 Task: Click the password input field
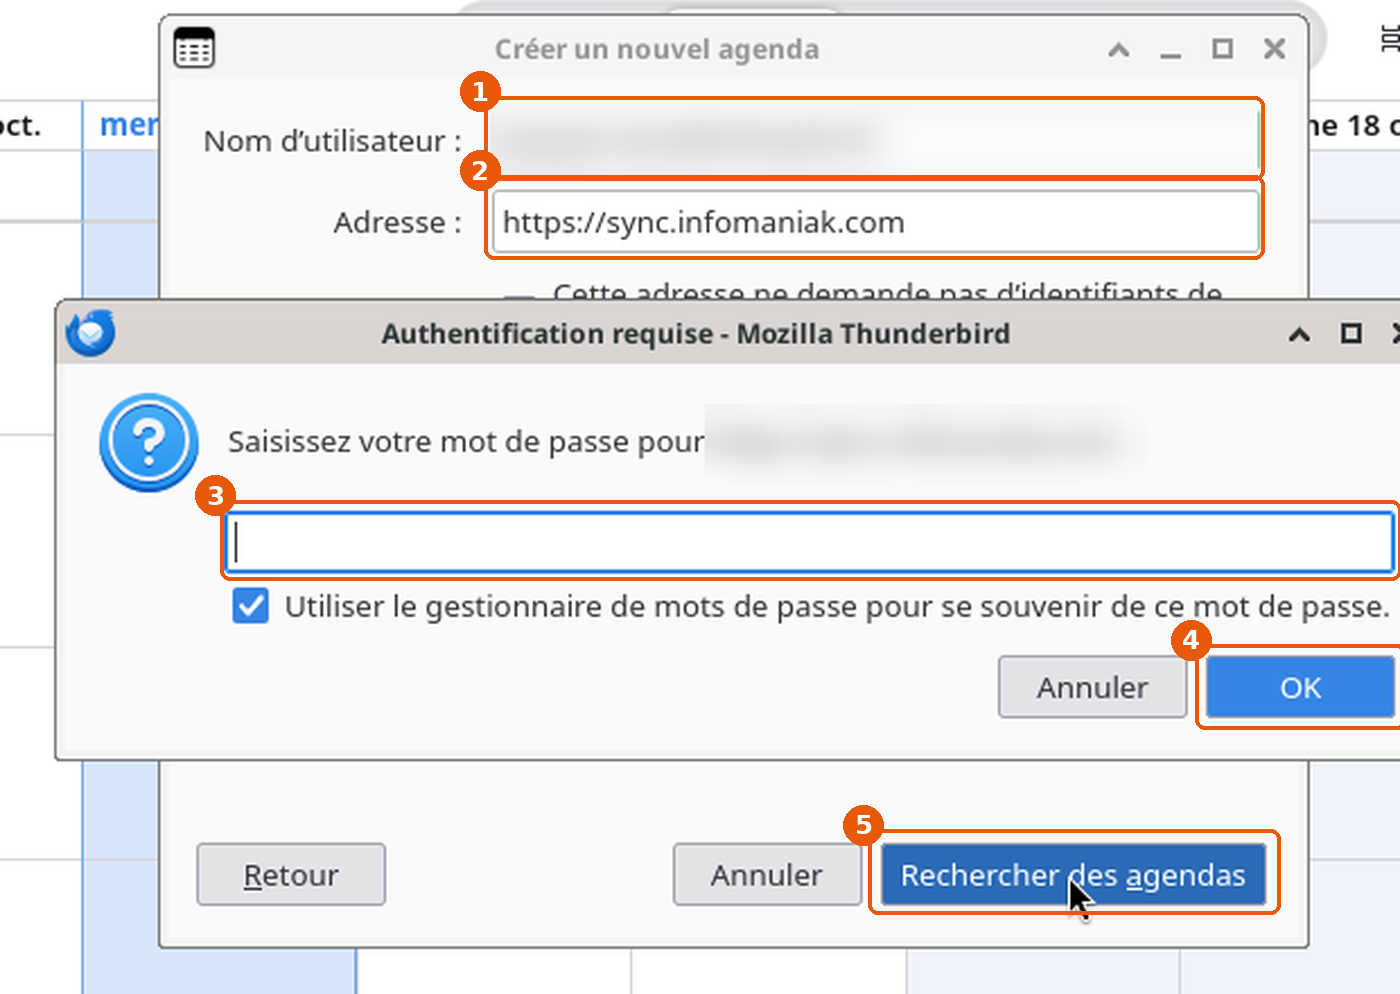pyautogui.click(x=810, y=543)
